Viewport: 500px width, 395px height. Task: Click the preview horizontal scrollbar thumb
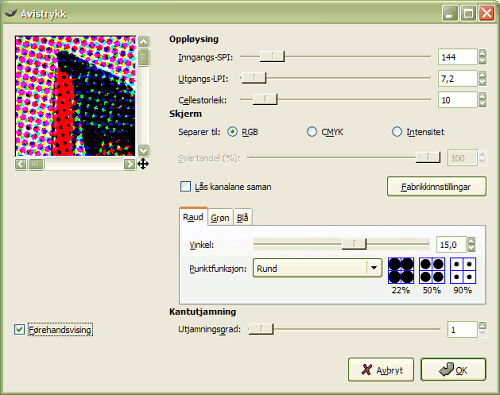tap(36, 164)
